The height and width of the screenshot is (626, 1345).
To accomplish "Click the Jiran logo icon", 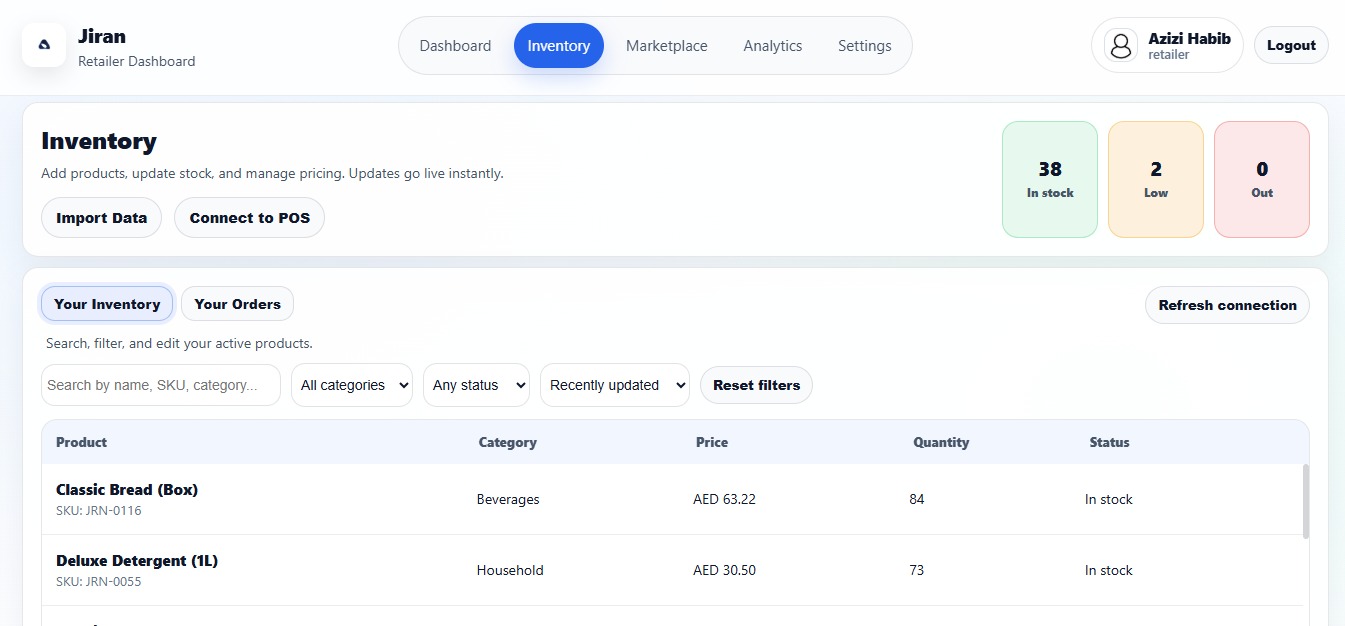I will [44, 45].
